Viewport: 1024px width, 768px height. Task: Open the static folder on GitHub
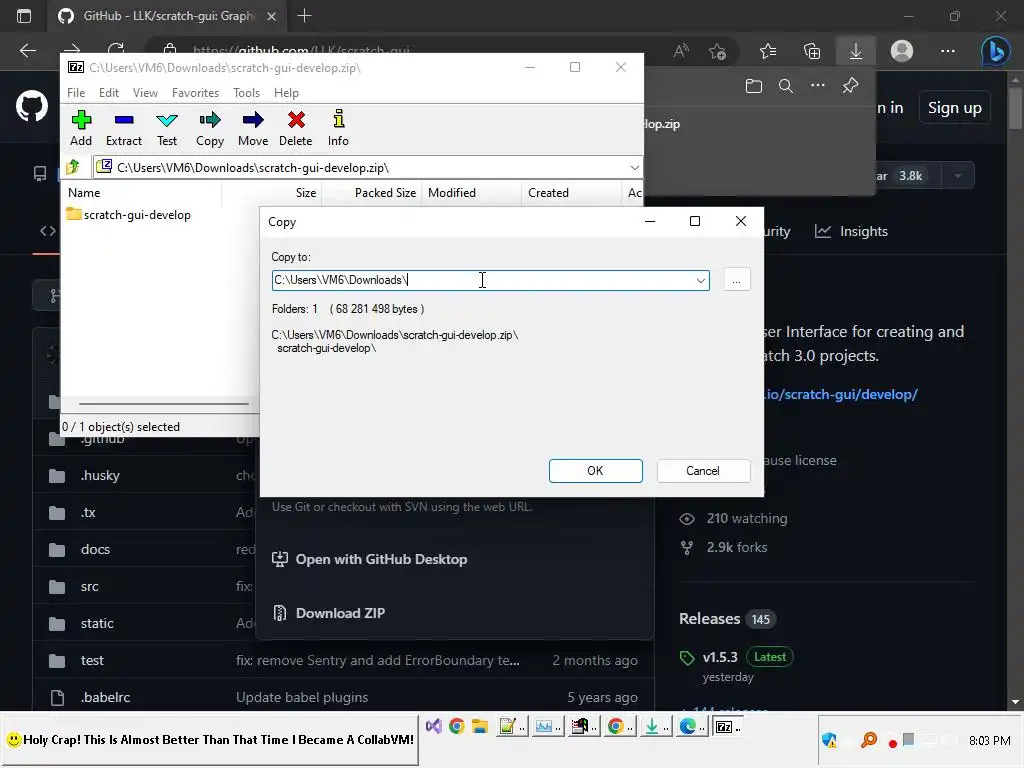click(x=97, y=624)
